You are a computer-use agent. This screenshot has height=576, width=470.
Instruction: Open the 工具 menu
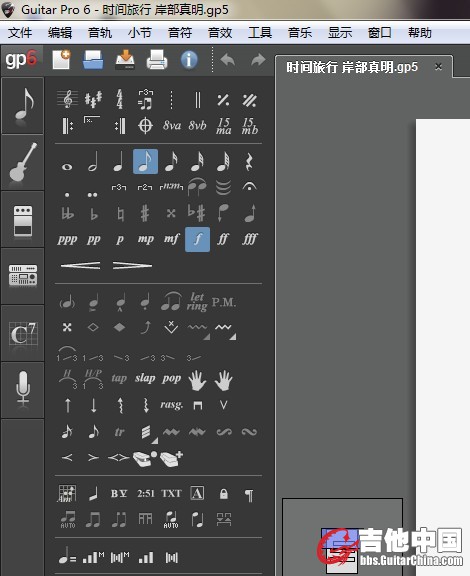tap(260, 33)
